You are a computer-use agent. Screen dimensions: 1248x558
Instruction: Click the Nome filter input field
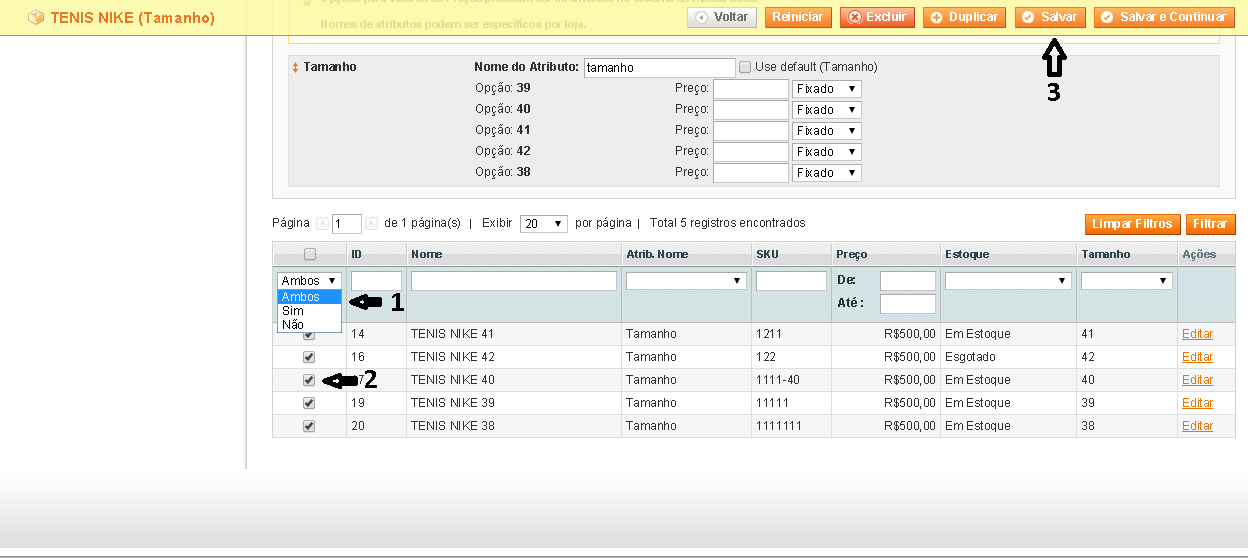pyautogui.click(x=514, y=282)
